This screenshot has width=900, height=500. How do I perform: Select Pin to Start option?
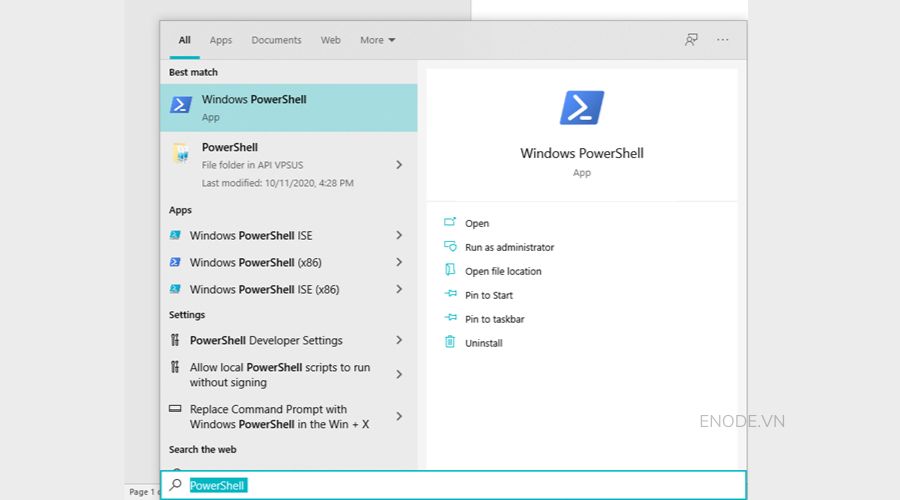click(489, 295)
